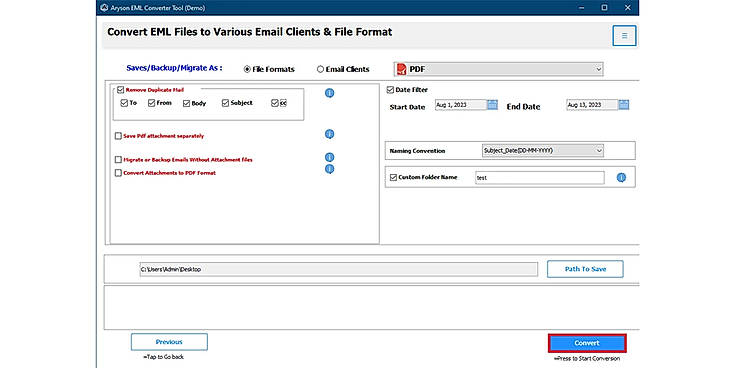Click the Saves/Backup/Migrate As label
Screen dimensions: 736x368
(x=174, y=68)
